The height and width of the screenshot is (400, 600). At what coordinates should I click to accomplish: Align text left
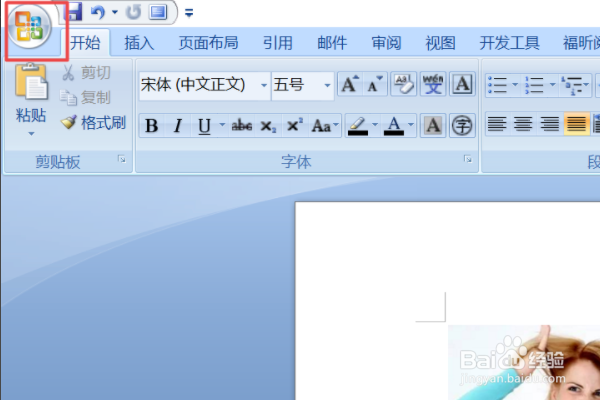coord(497,124)
